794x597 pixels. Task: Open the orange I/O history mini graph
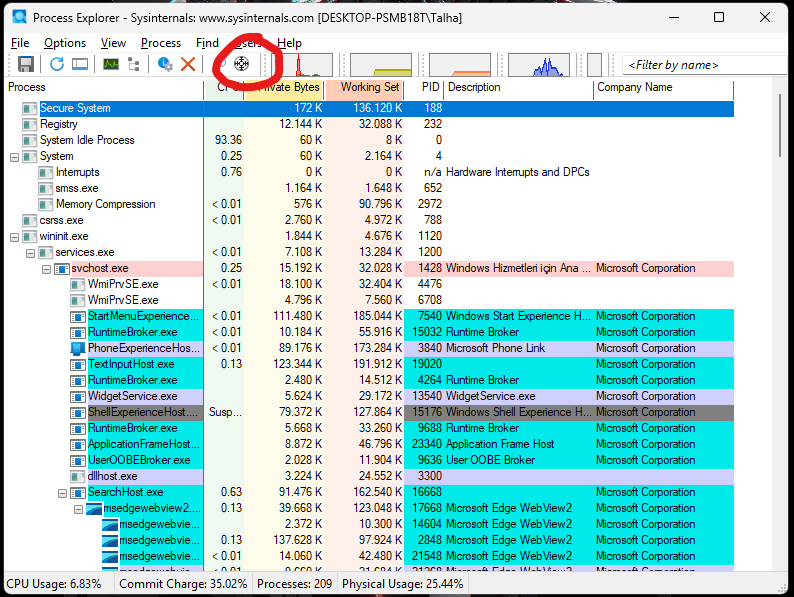(x=460, y=65)
